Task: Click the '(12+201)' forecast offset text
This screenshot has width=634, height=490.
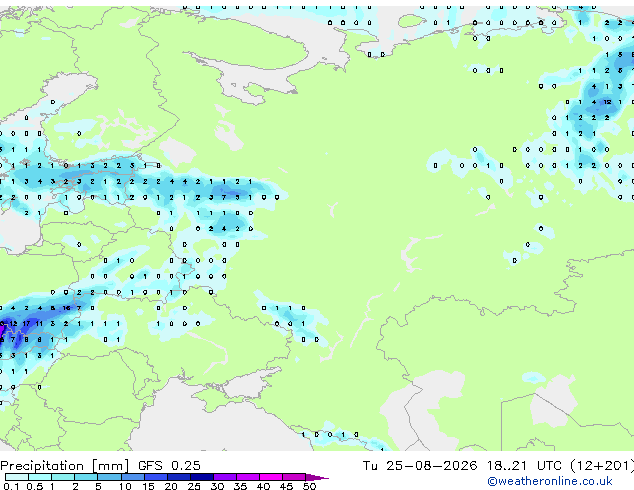Action: tap(602, 466)
